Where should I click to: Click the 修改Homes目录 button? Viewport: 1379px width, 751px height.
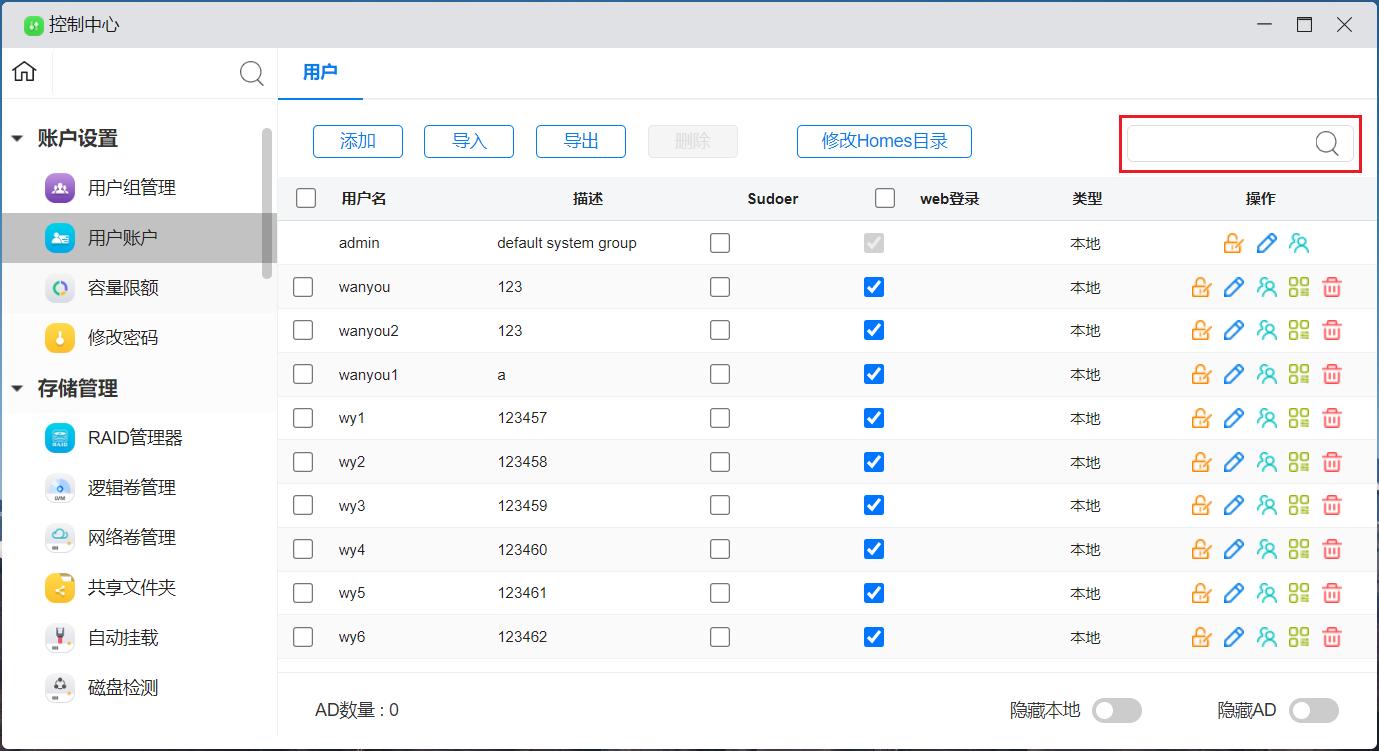click(x=884, y=141)
